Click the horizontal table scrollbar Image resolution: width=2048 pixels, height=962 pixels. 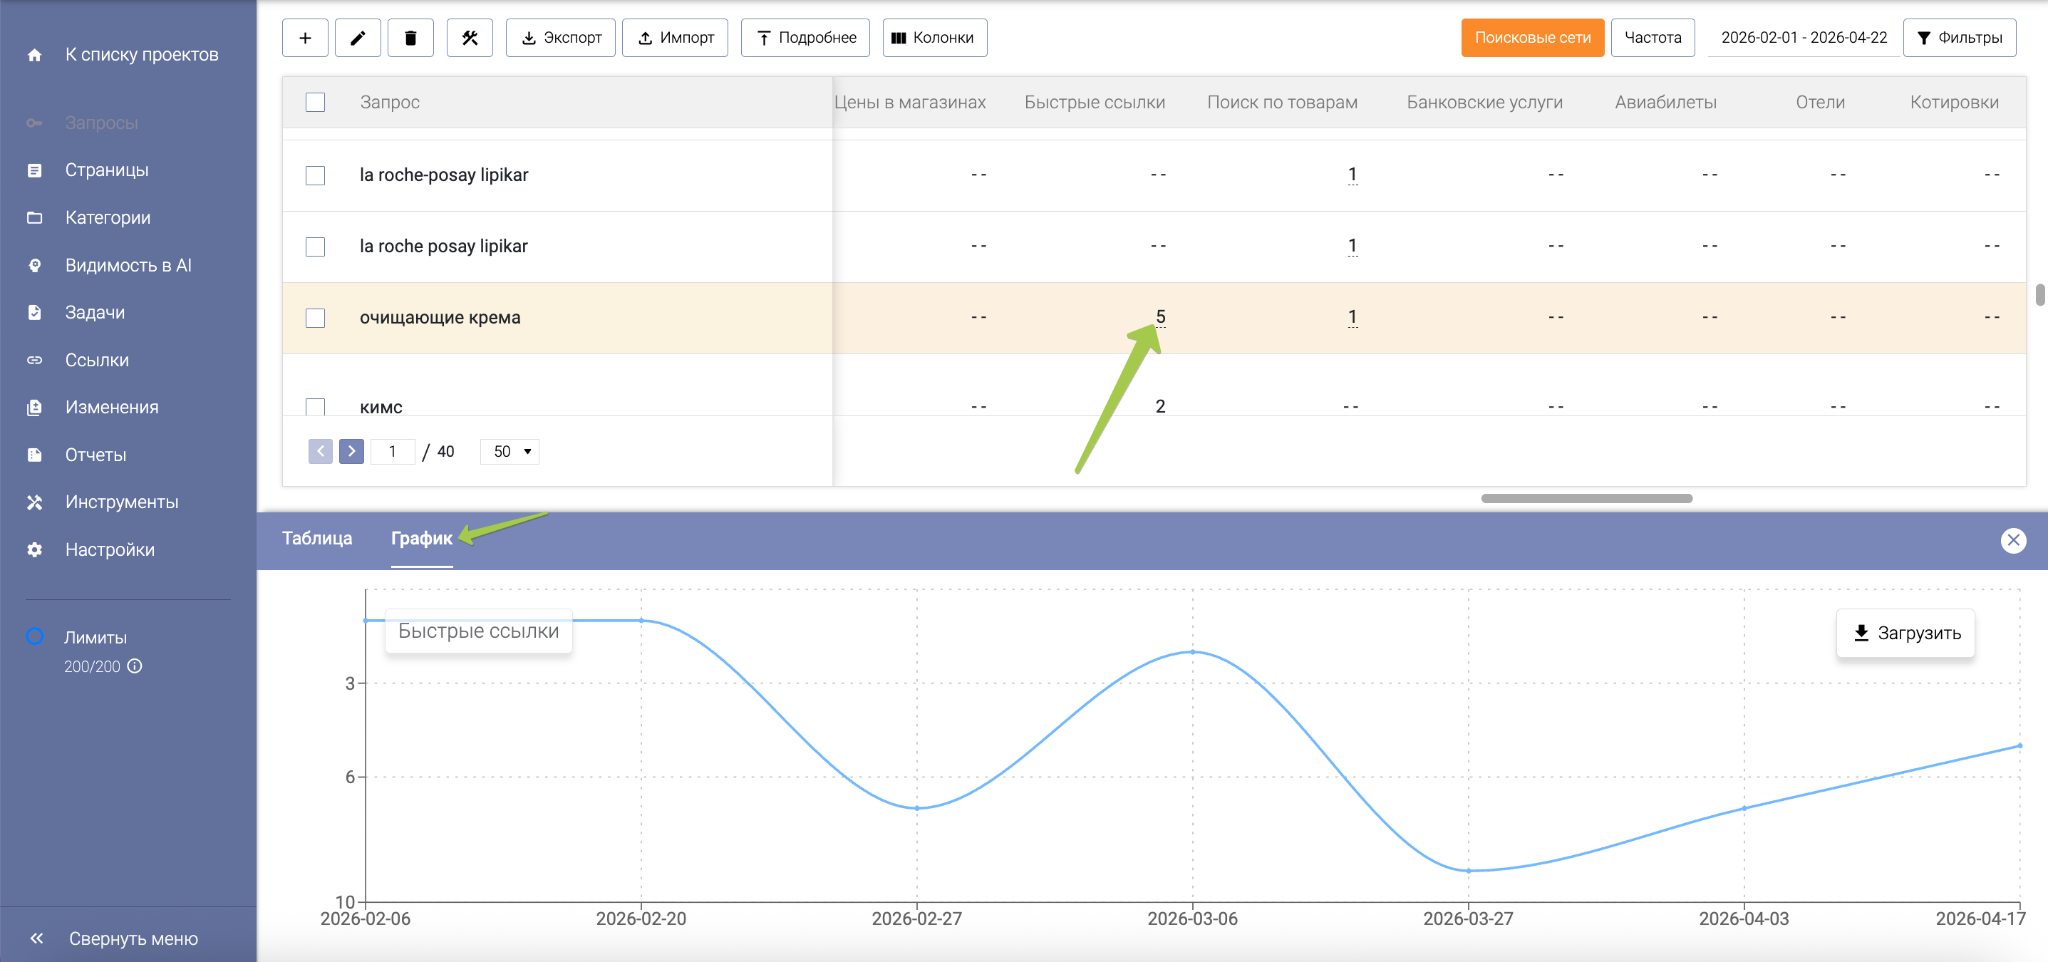tap(1586, 498)
